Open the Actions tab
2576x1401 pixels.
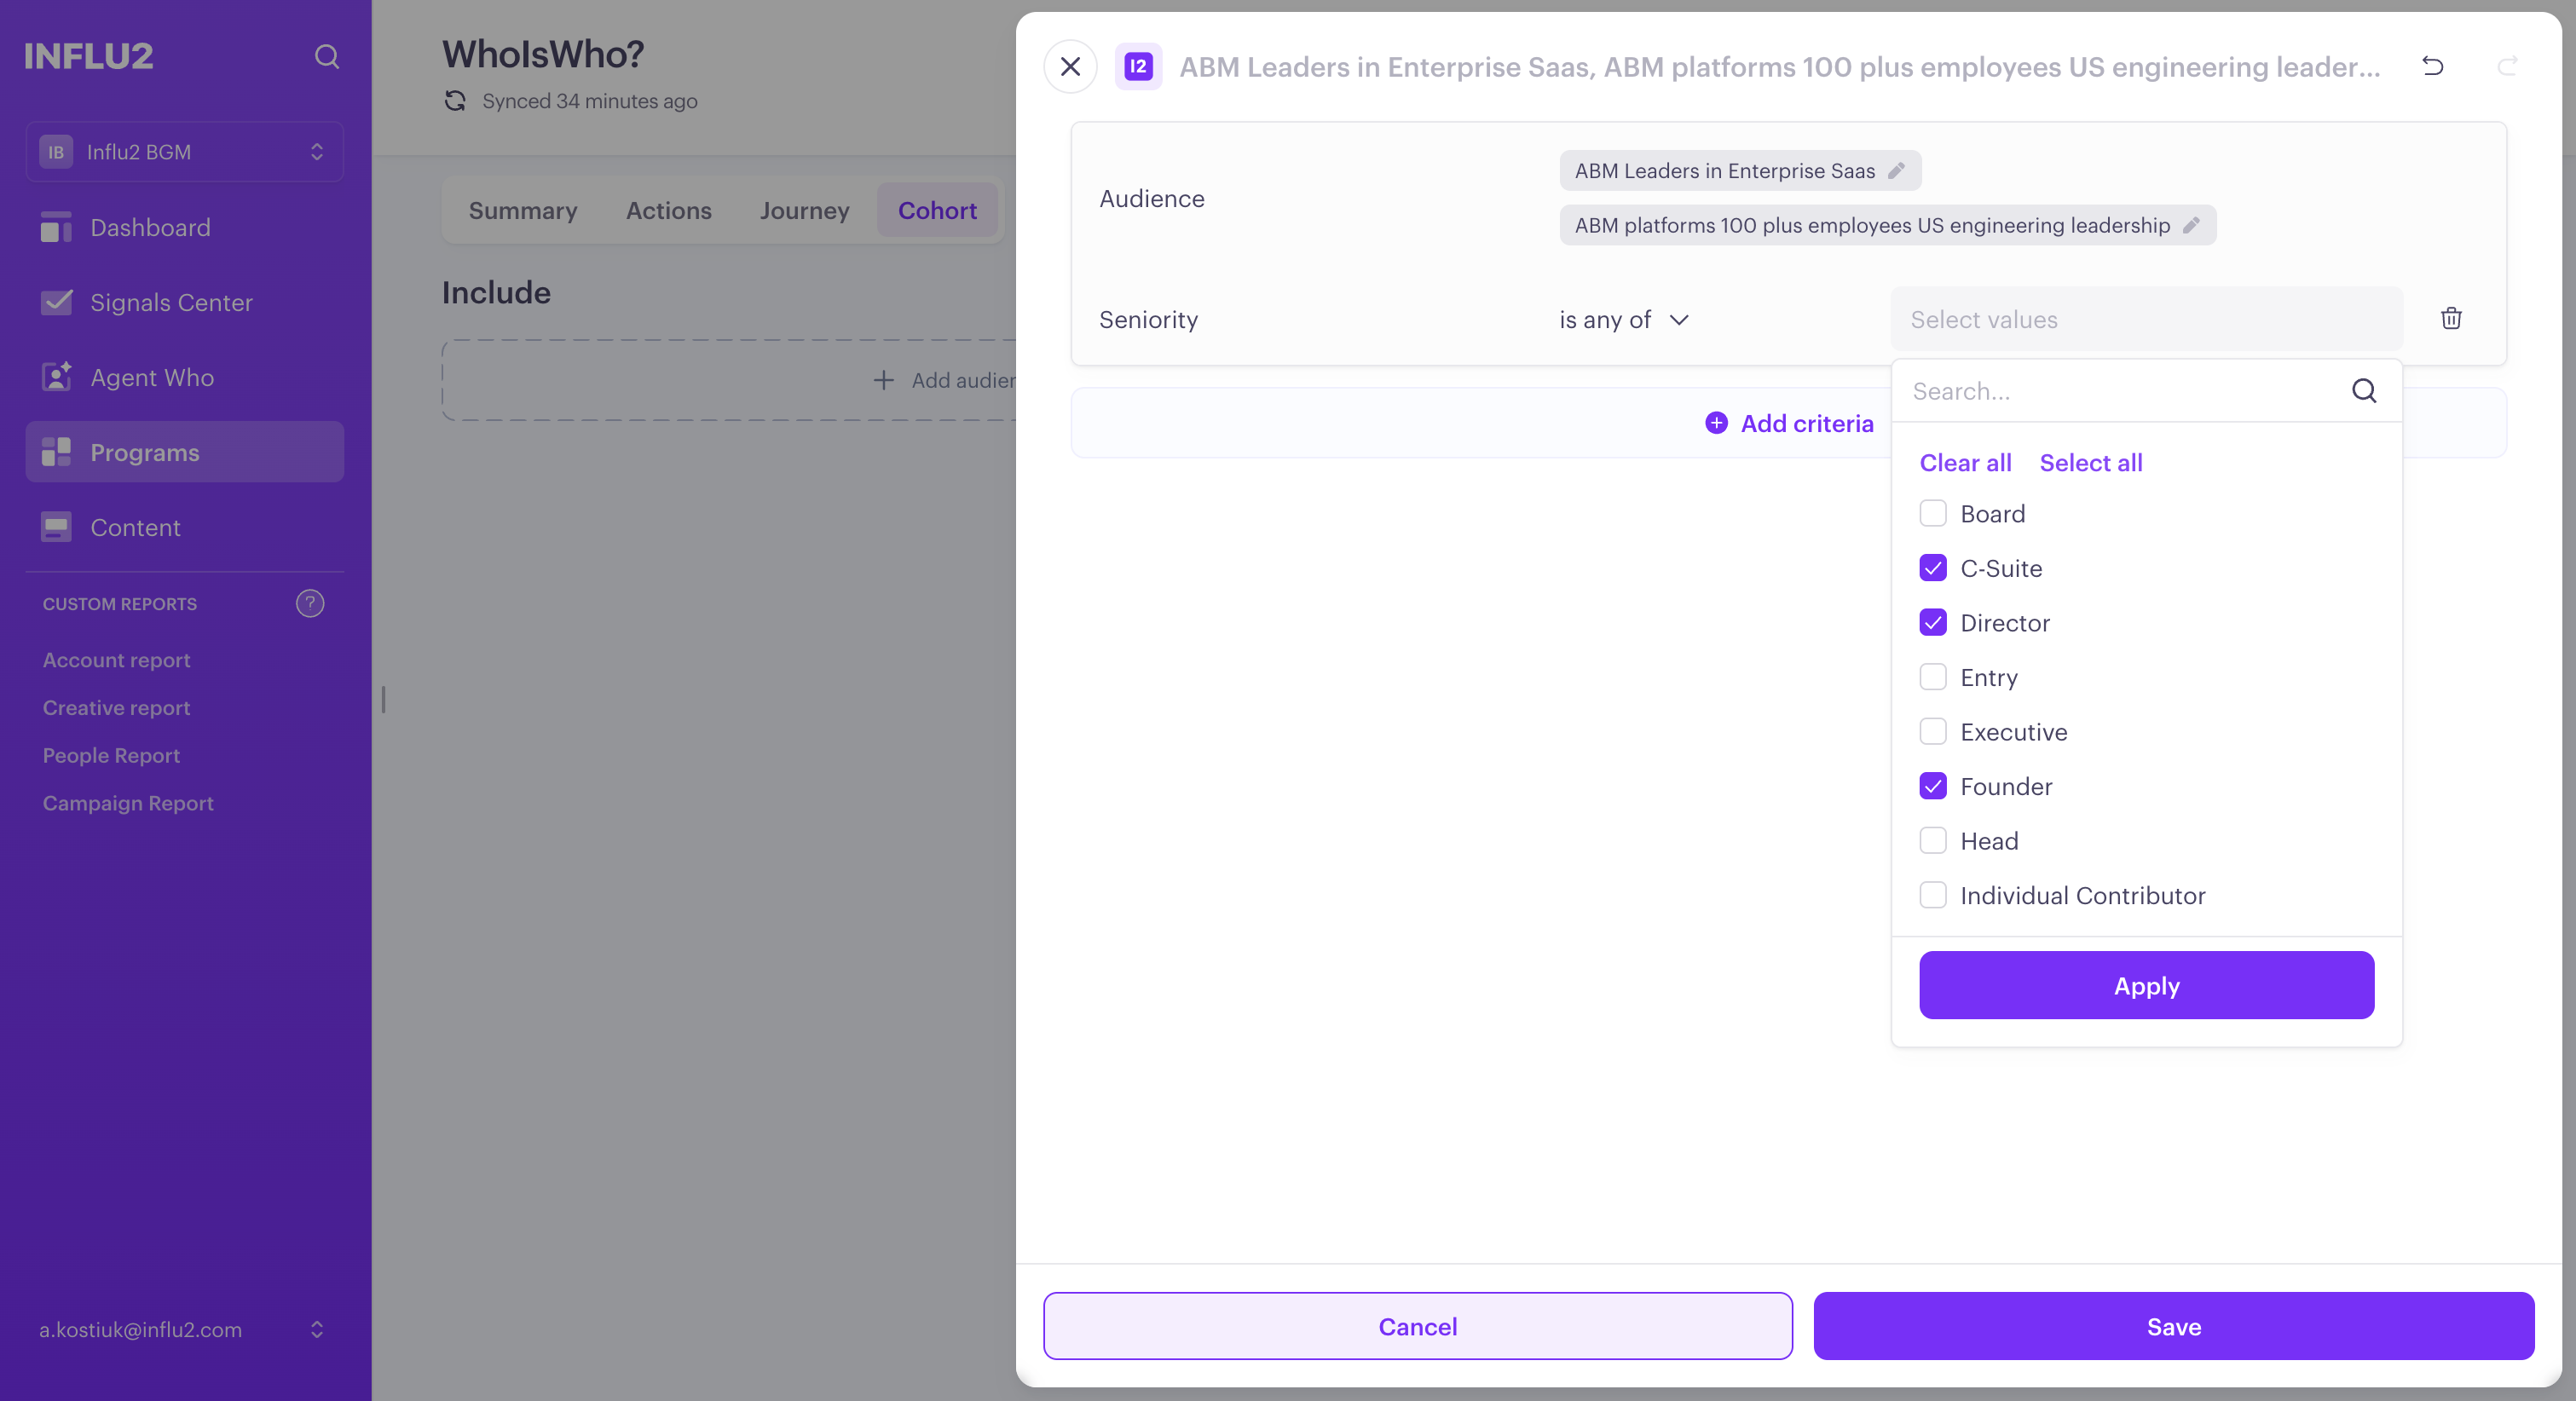(x=668, y=211)
